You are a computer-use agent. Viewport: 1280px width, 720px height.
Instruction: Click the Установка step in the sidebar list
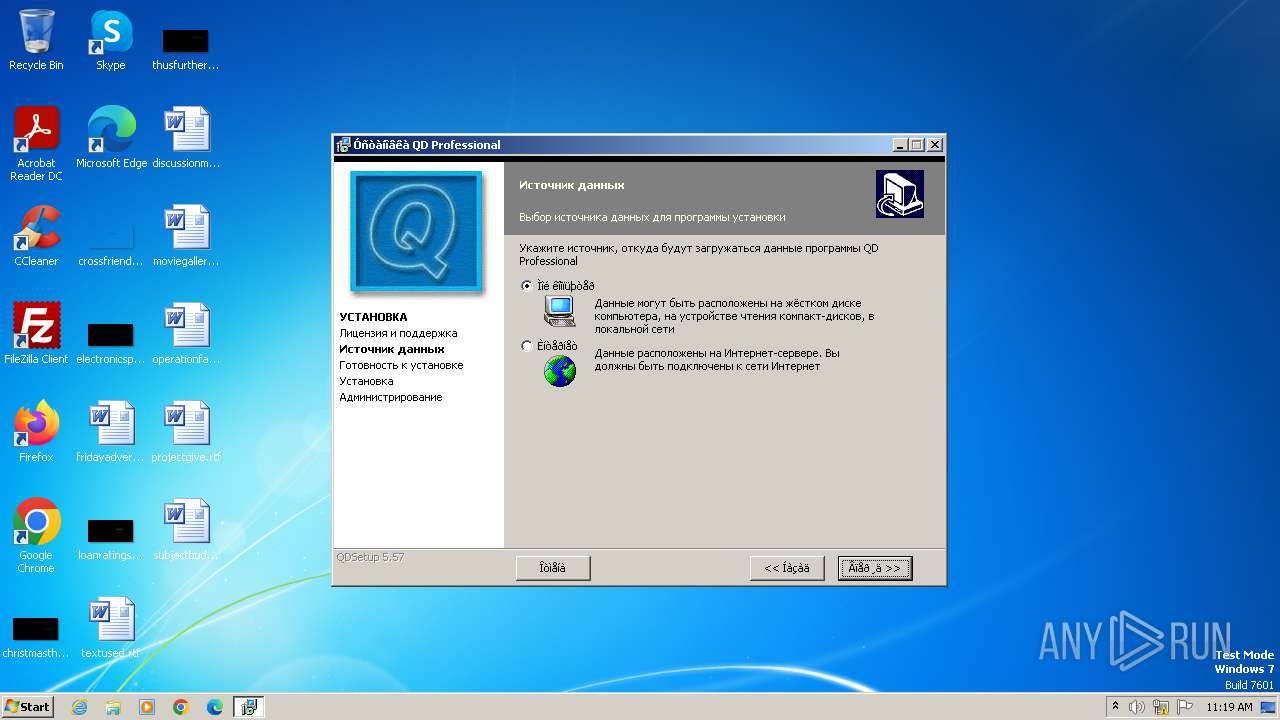(x=366, y=381)
